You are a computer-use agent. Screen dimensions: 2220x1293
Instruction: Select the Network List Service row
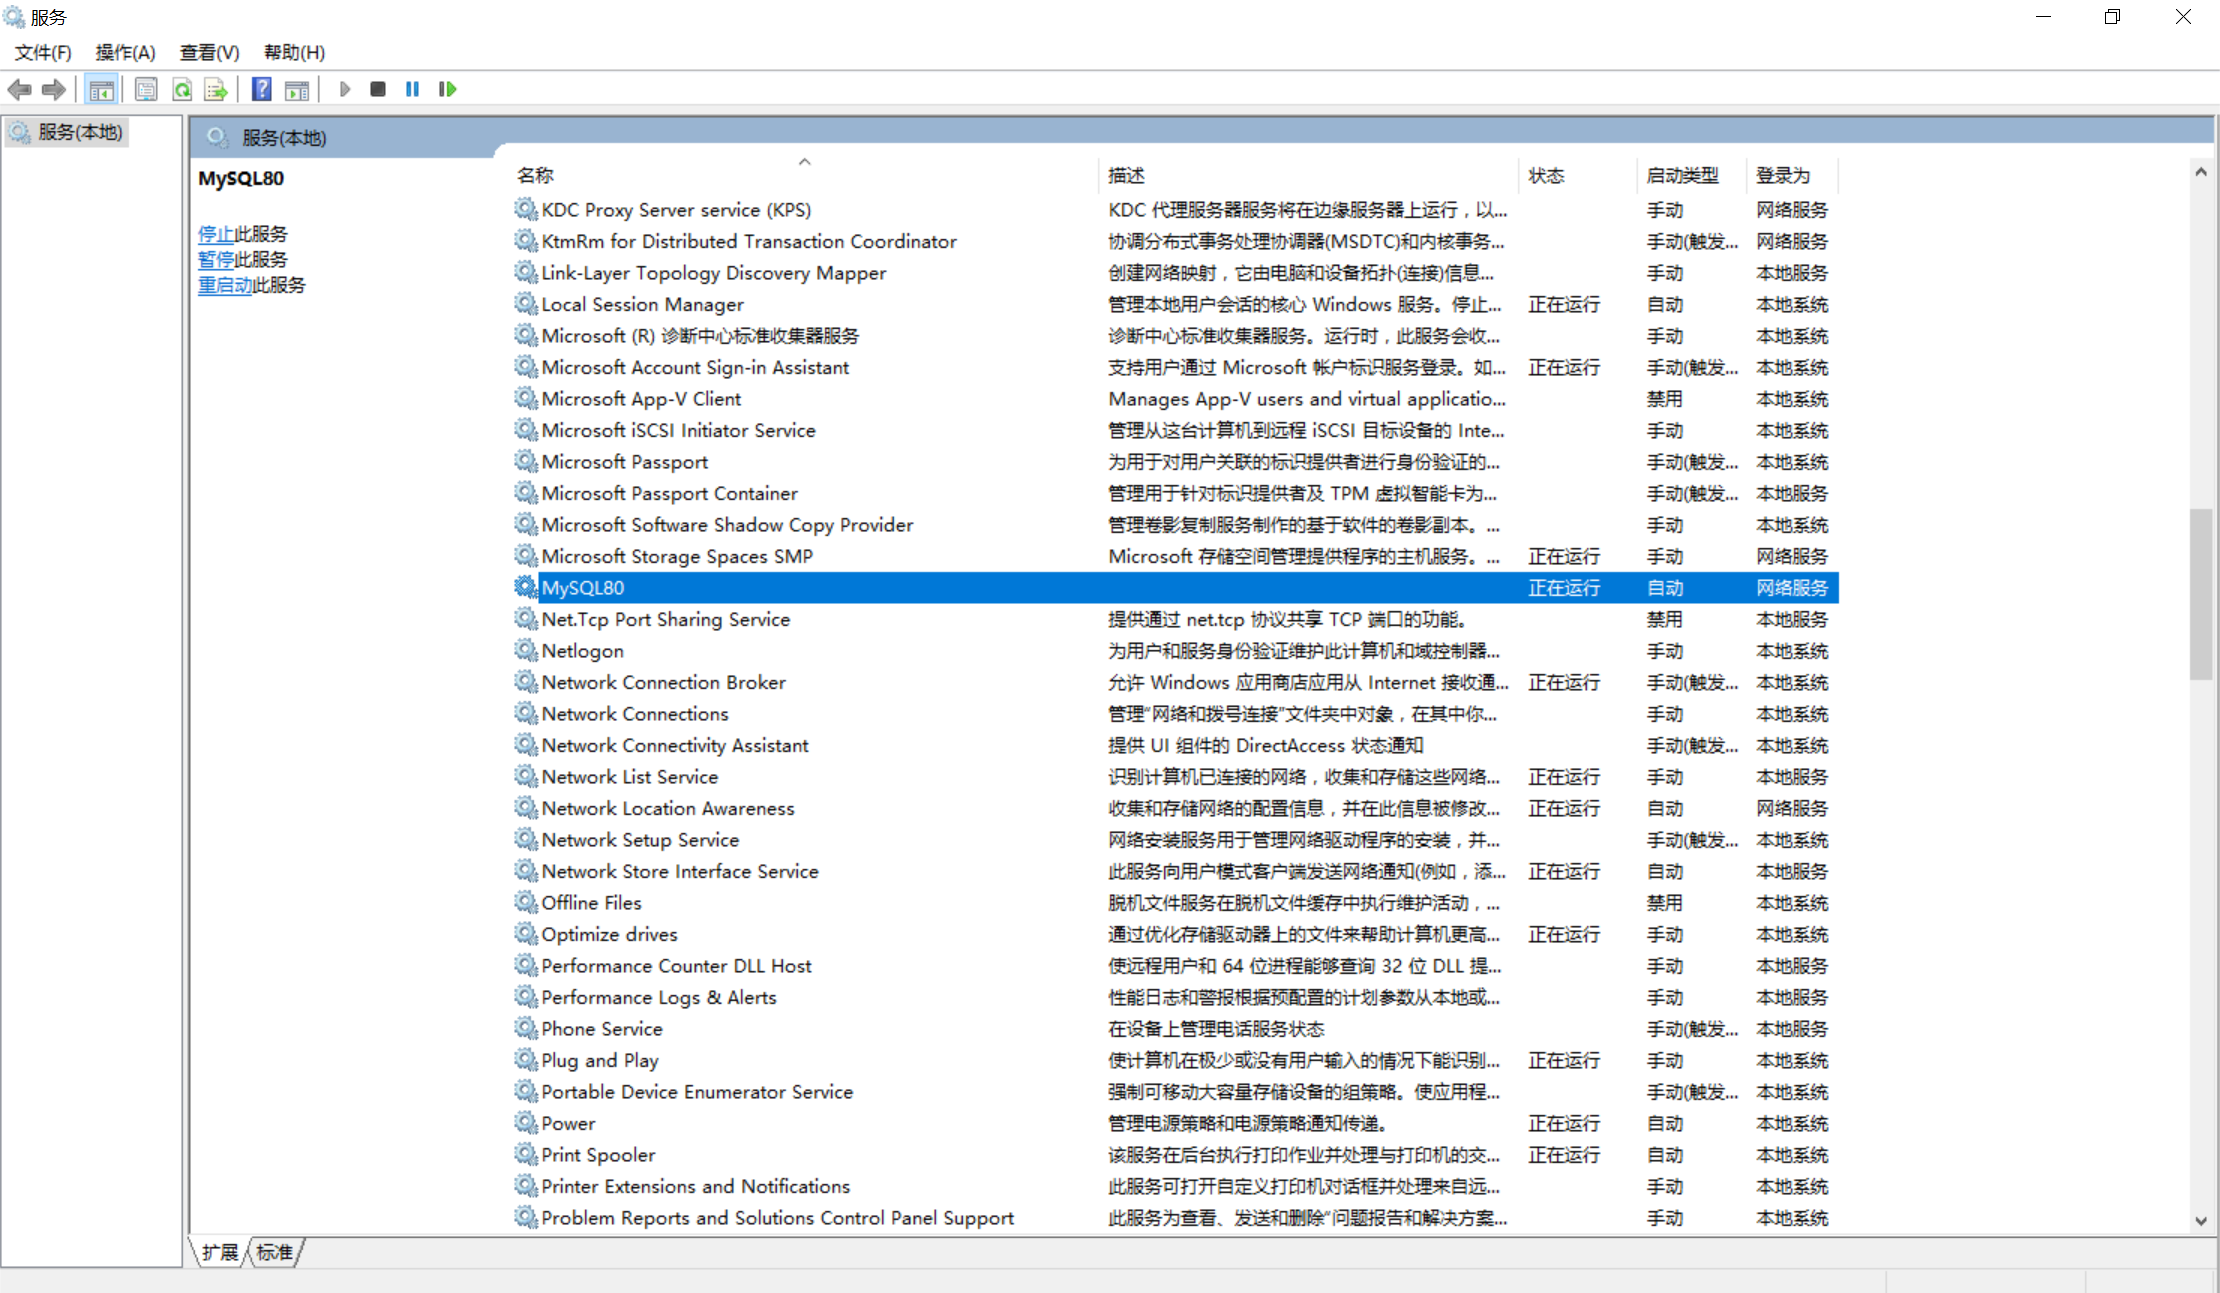(x=1175, y=776)
